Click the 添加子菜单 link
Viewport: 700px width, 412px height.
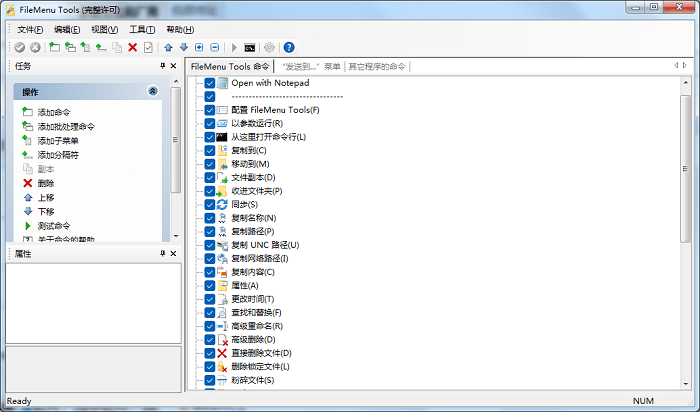[58, 141]
